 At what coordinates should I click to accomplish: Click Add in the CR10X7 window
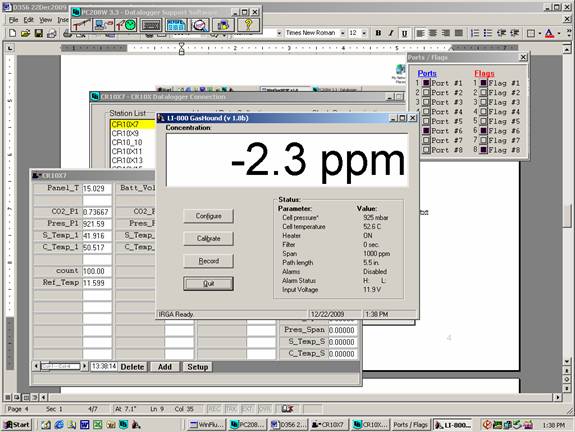[x=165, y=367]
